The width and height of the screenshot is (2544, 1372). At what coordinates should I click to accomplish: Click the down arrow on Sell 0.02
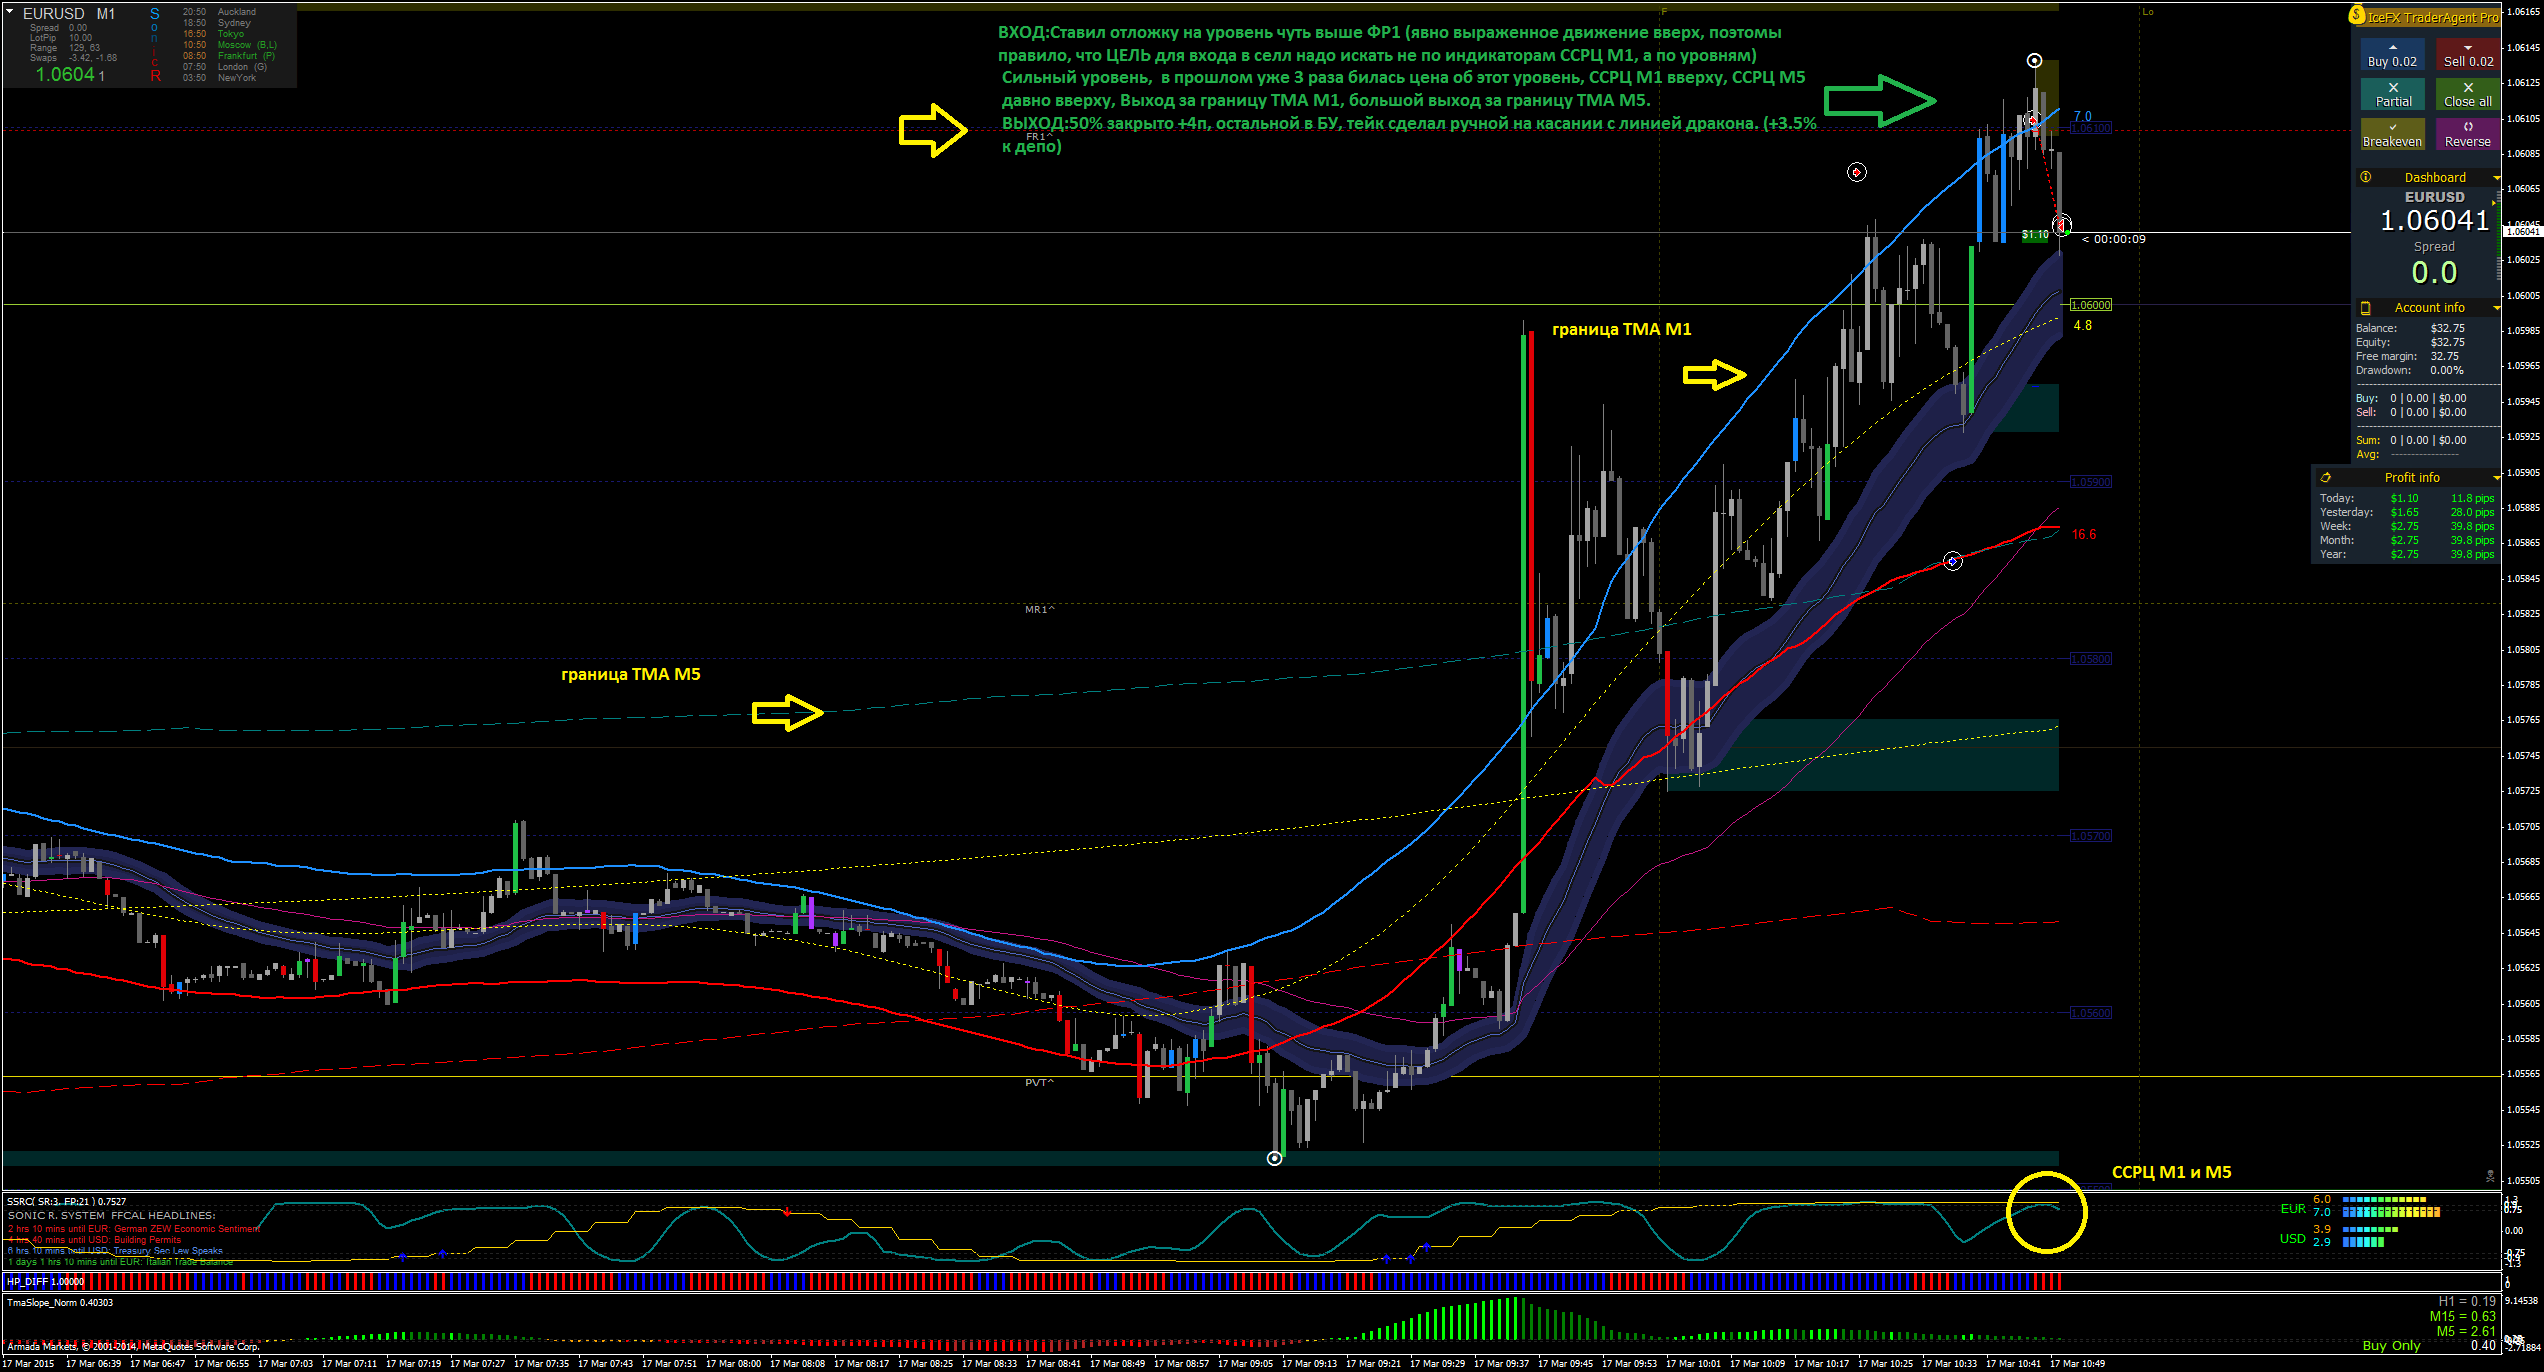[x=2468, y=47]
